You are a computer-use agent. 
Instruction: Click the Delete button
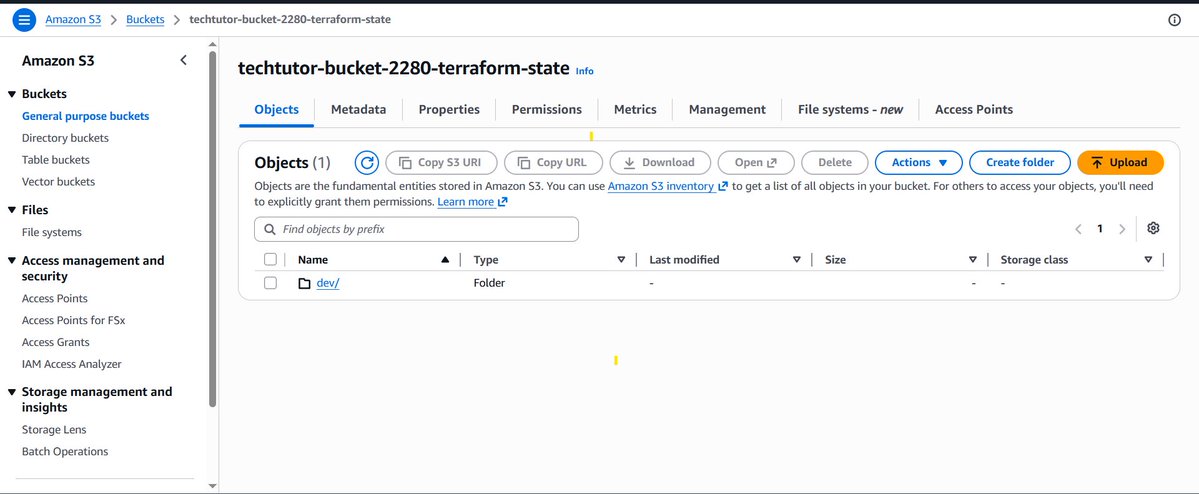coord(835,162)
